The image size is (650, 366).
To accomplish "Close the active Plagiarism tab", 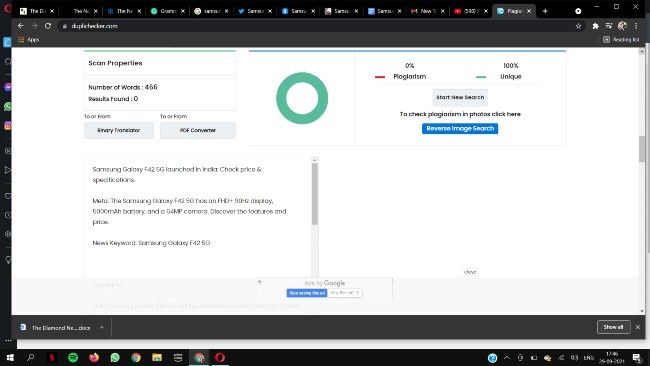I will [529, 11].
